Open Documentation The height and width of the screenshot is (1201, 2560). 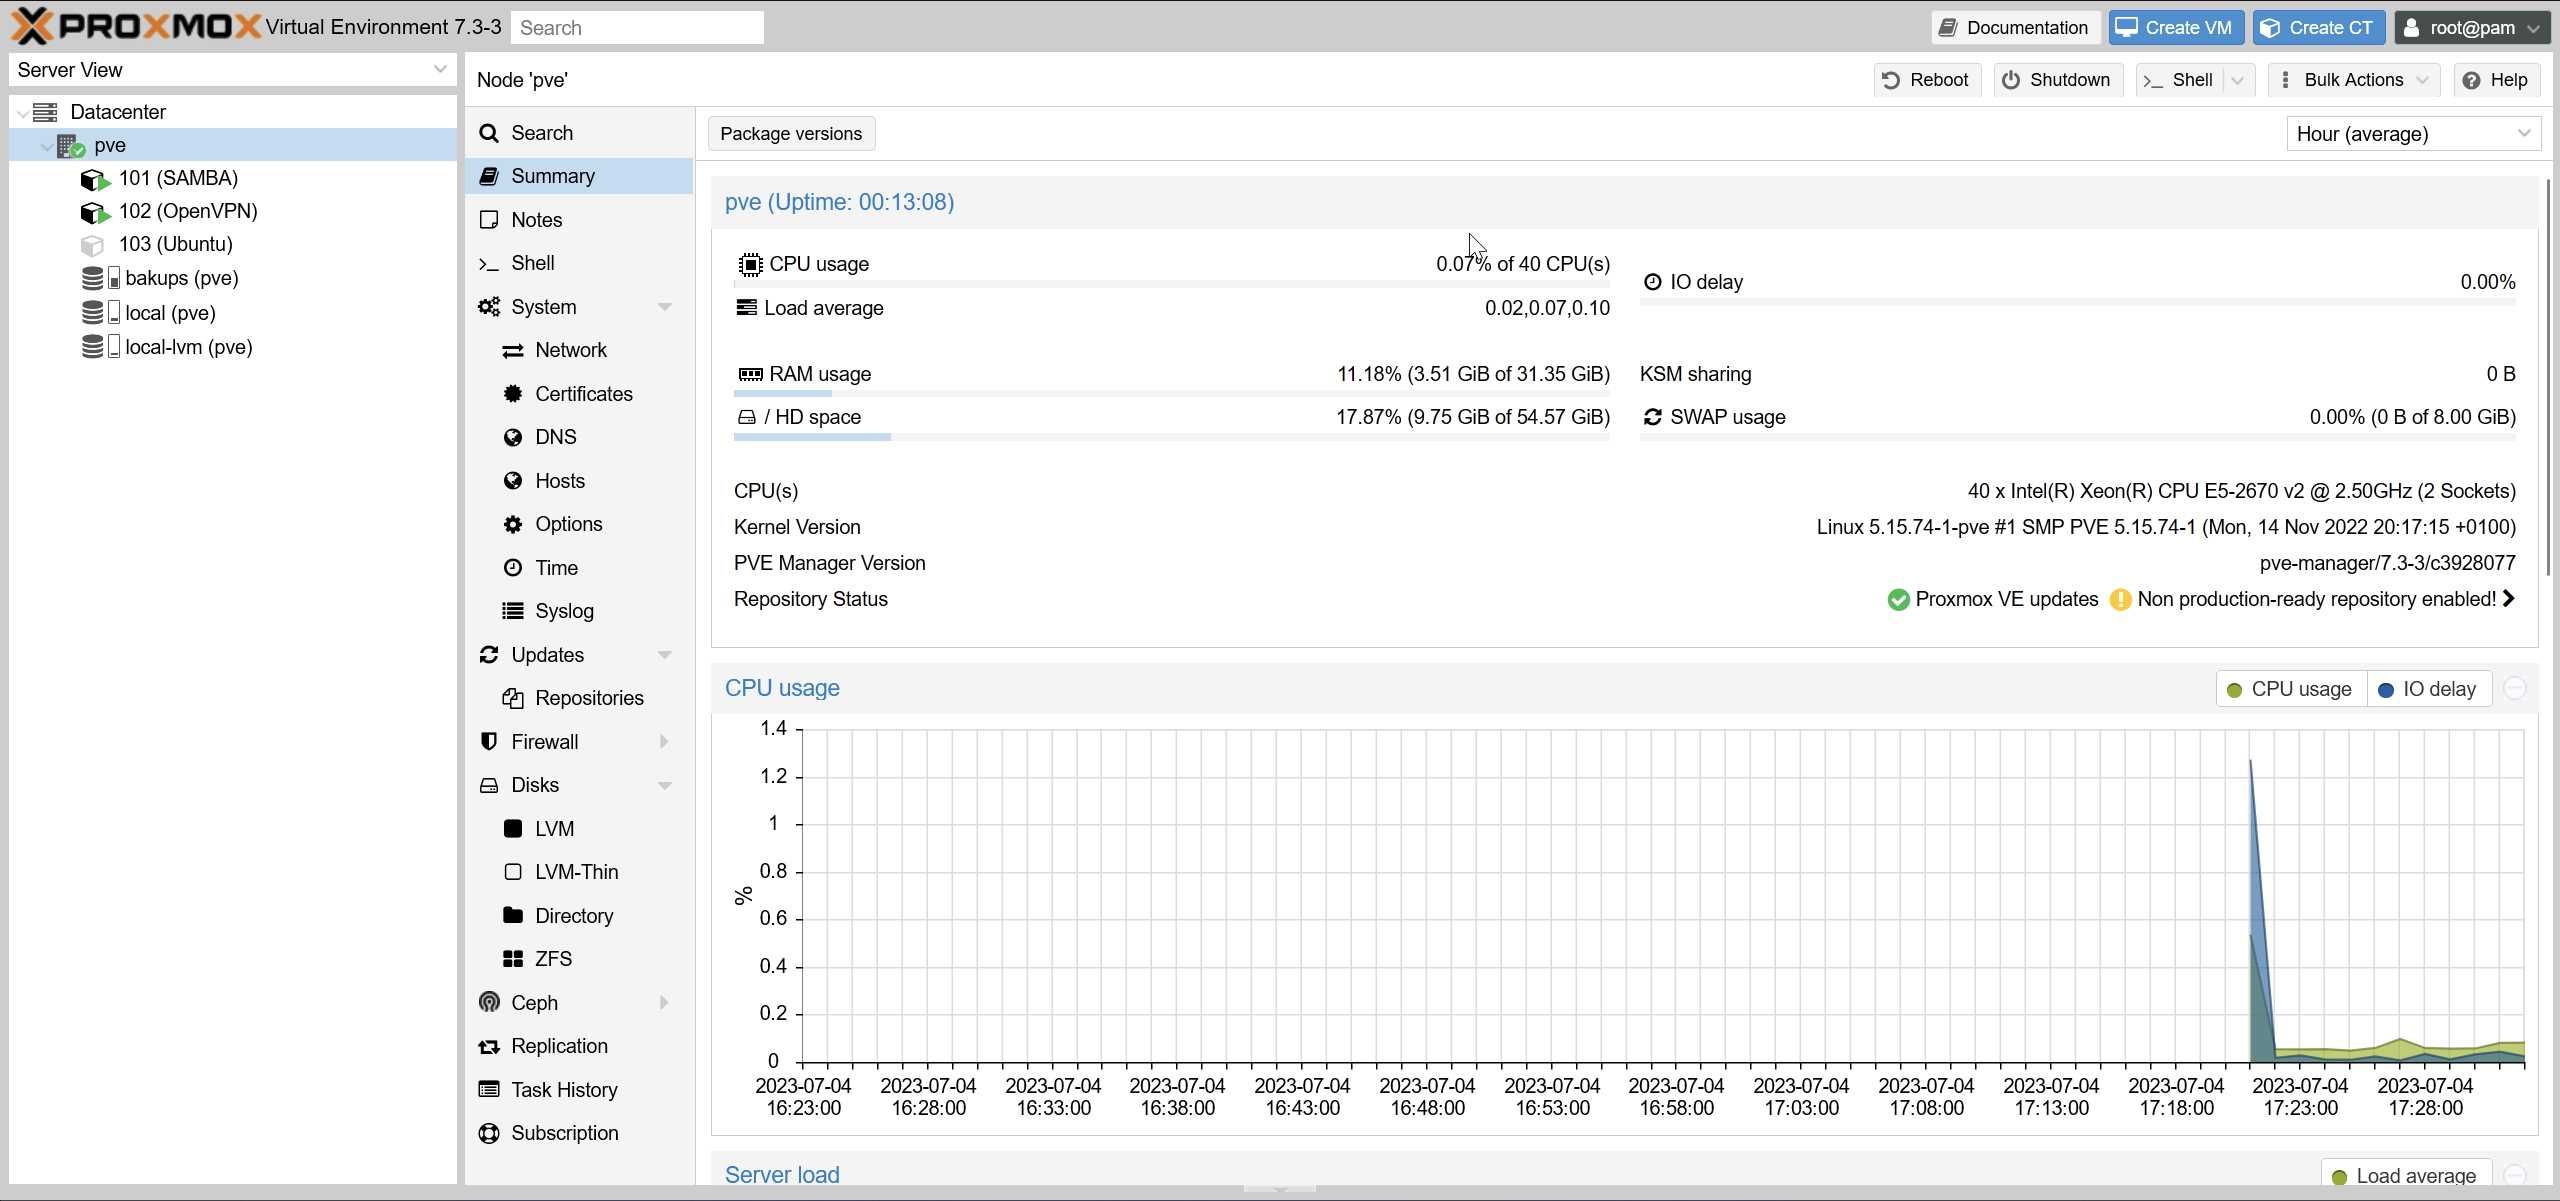click(x=2014, y=28)
